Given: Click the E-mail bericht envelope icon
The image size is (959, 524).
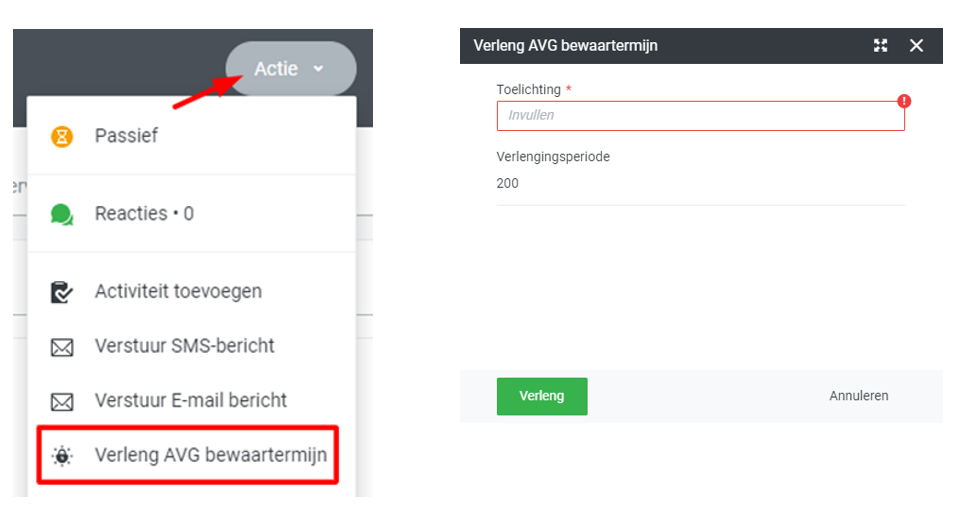Looking at the screenshot, I should click(62, 401).
